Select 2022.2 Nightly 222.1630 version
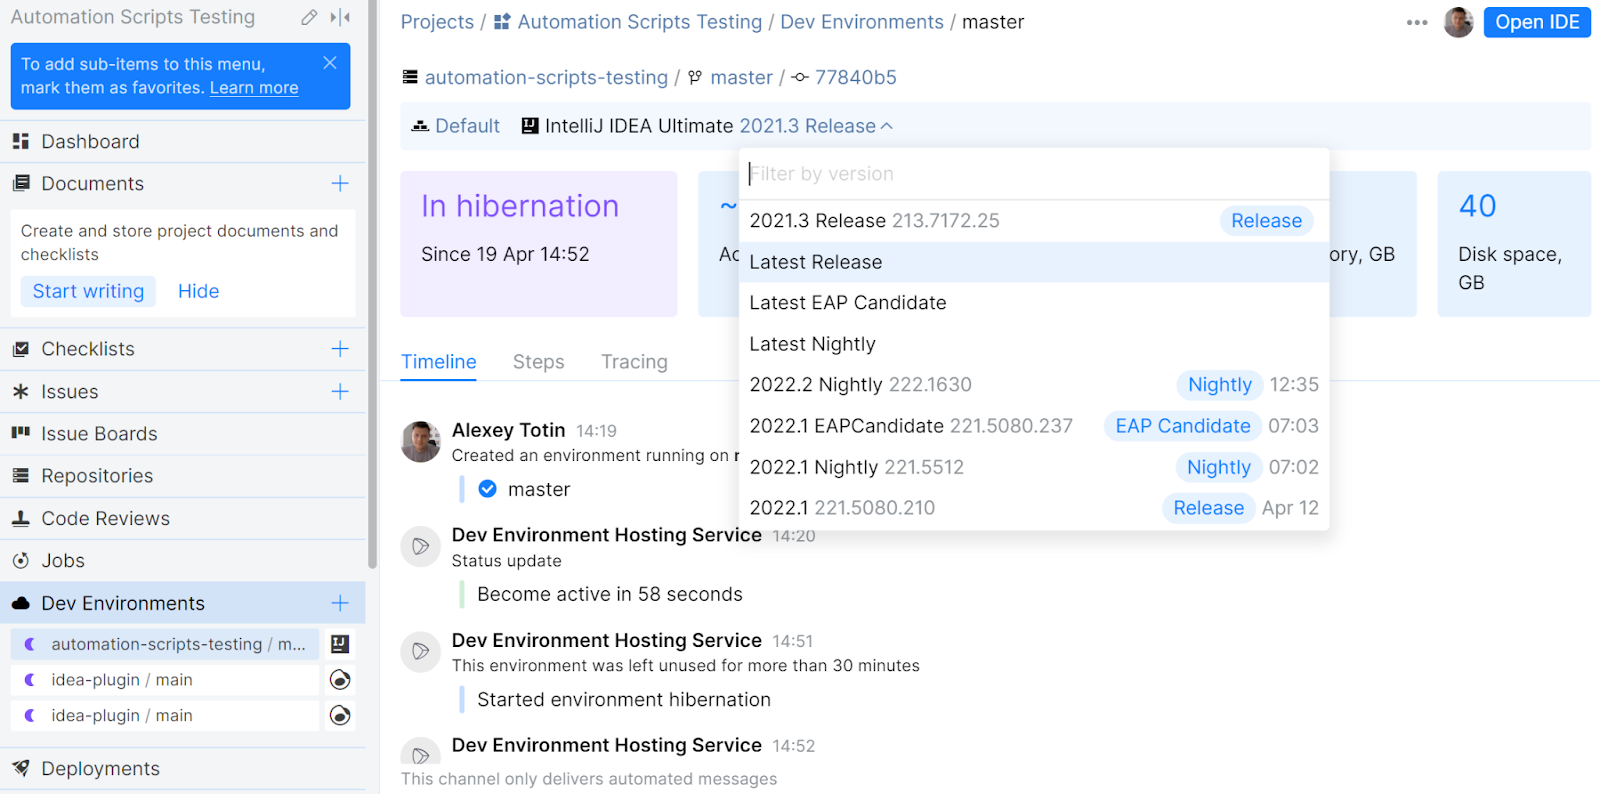 pyautogui.click(x=1034, y=385)
